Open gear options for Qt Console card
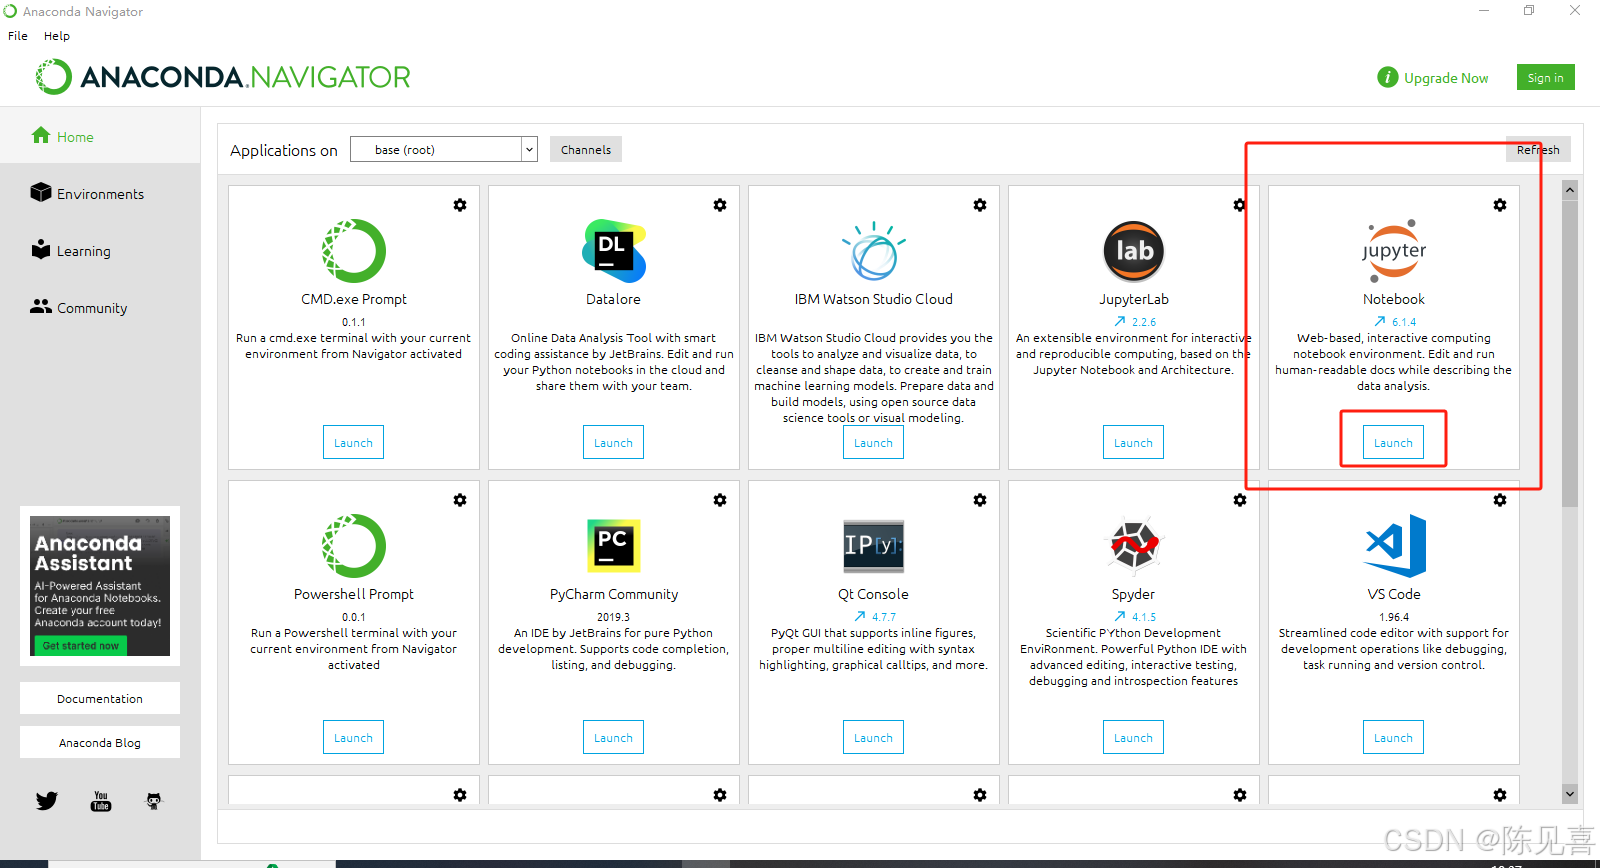 click(980, 500)
